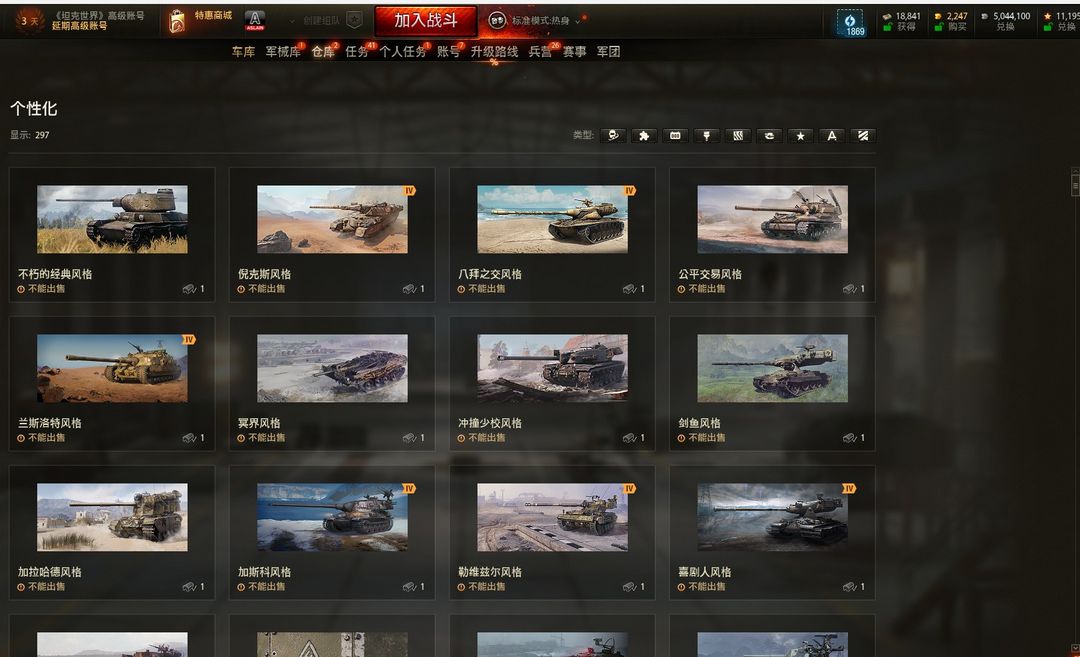Select the camouflage stripes filter icon
The height and width of the screenshot is (657, 1080).
[738, 136]
